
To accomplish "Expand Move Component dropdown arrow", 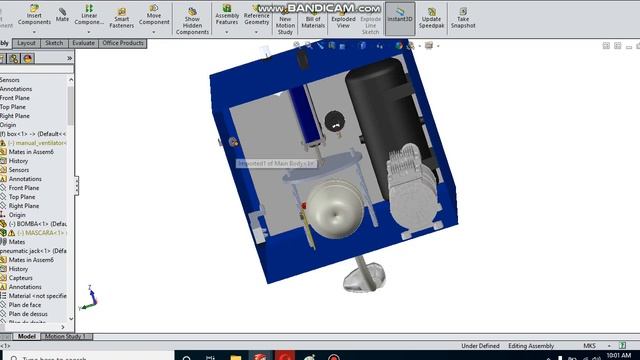I will coord(154,32).
